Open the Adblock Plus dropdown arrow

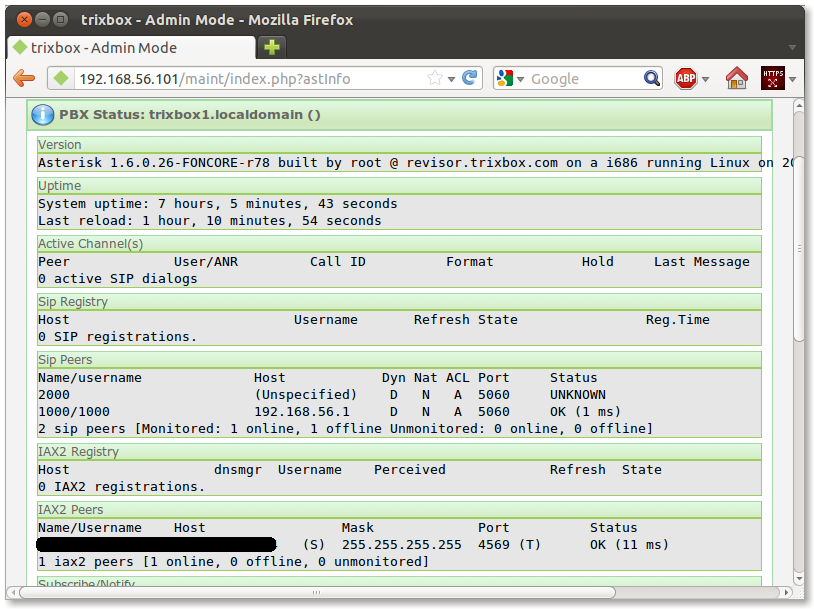tap(705, 79)
